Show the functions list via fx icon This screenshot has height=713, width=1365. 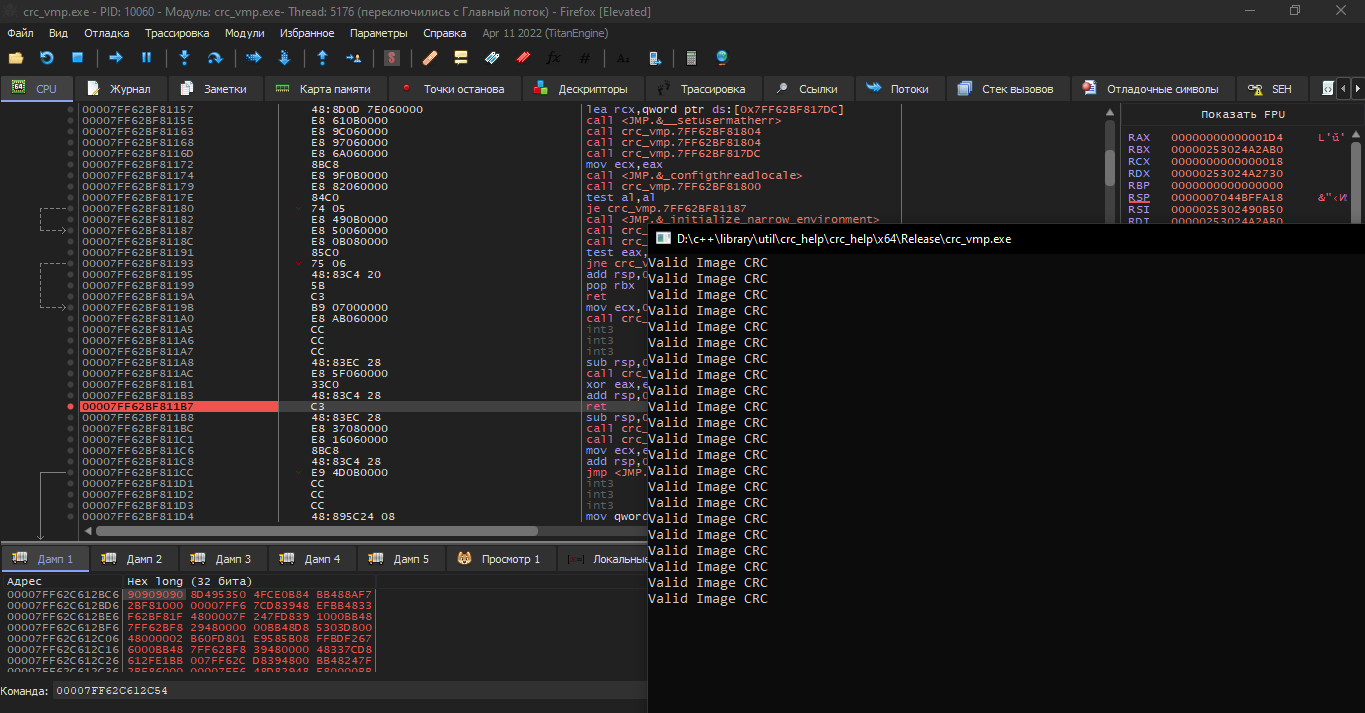click(553, 58)
